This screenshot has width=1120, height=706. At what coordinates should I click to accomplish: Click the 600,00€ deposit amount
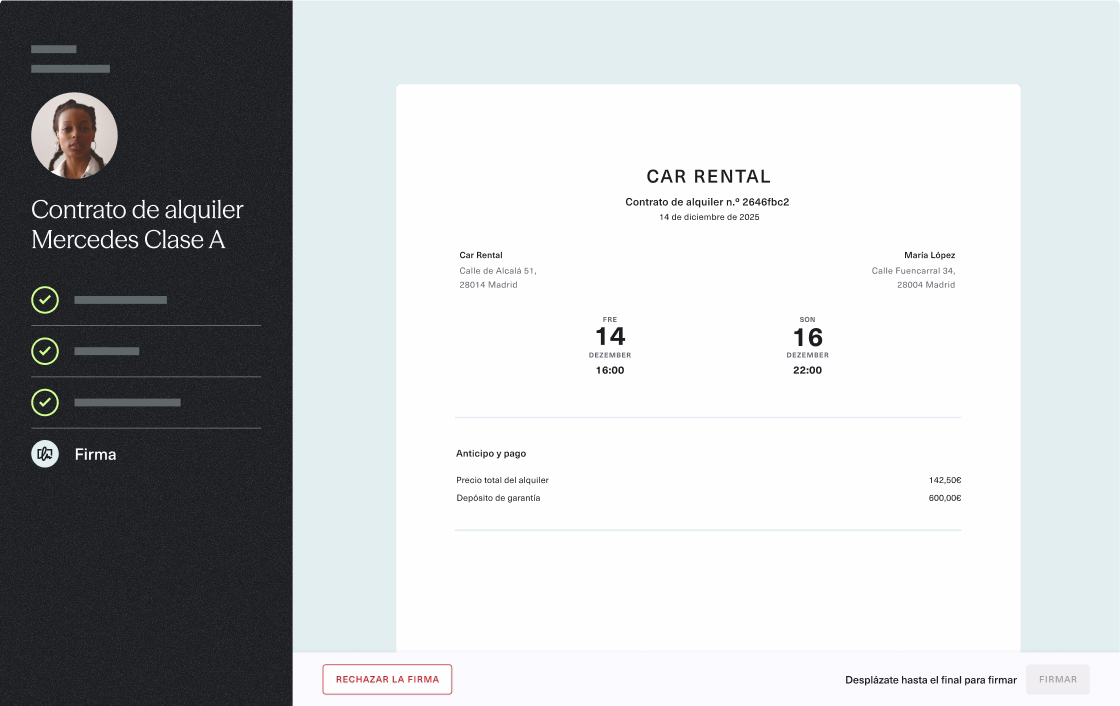coord(944,498)
